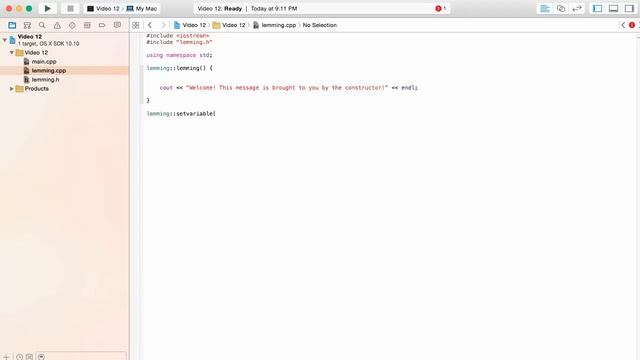Toggle the Debug area visibility

(613, 9)
